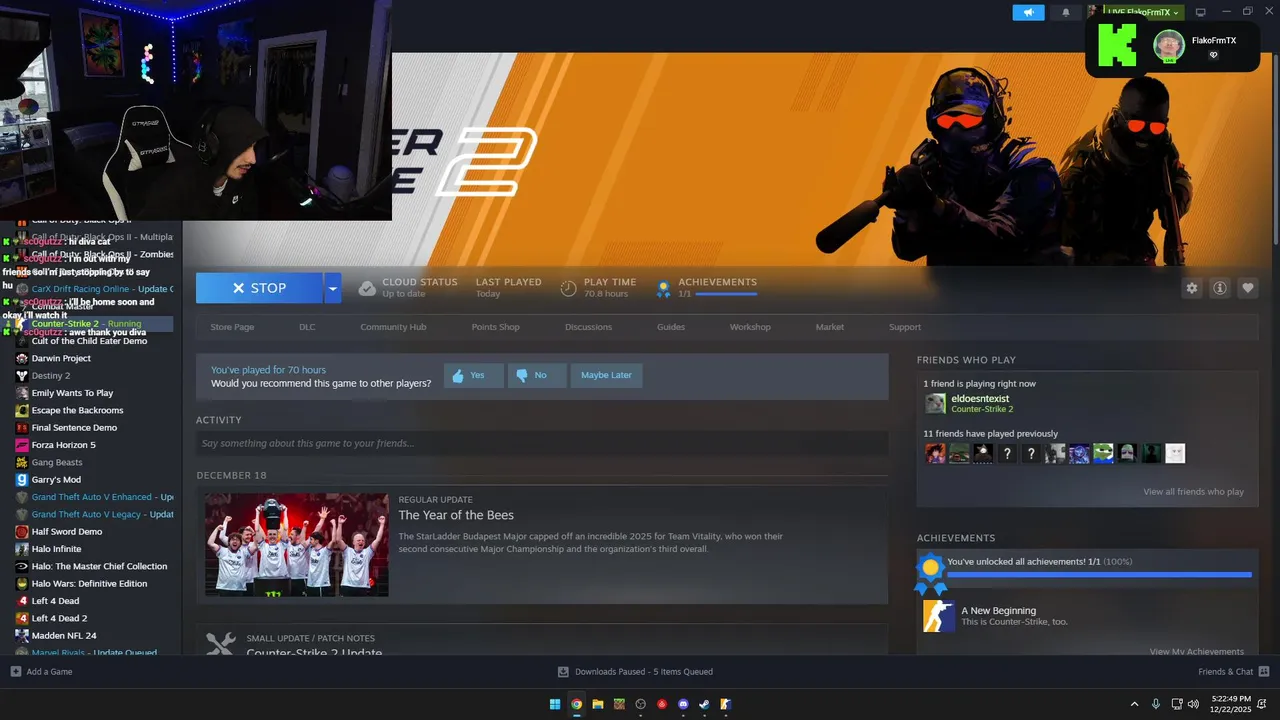1280x720 pixels.
Task: Open the game settings gear
Action: (x=1191, y=288)
